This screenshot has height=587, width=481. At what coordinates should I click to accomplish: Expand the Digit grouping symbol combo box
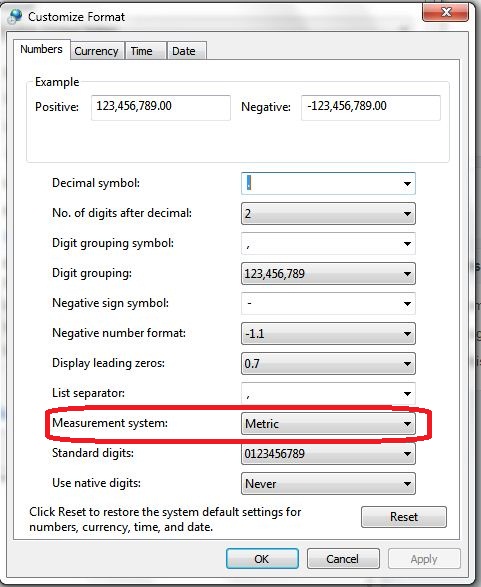coord(328,243)
